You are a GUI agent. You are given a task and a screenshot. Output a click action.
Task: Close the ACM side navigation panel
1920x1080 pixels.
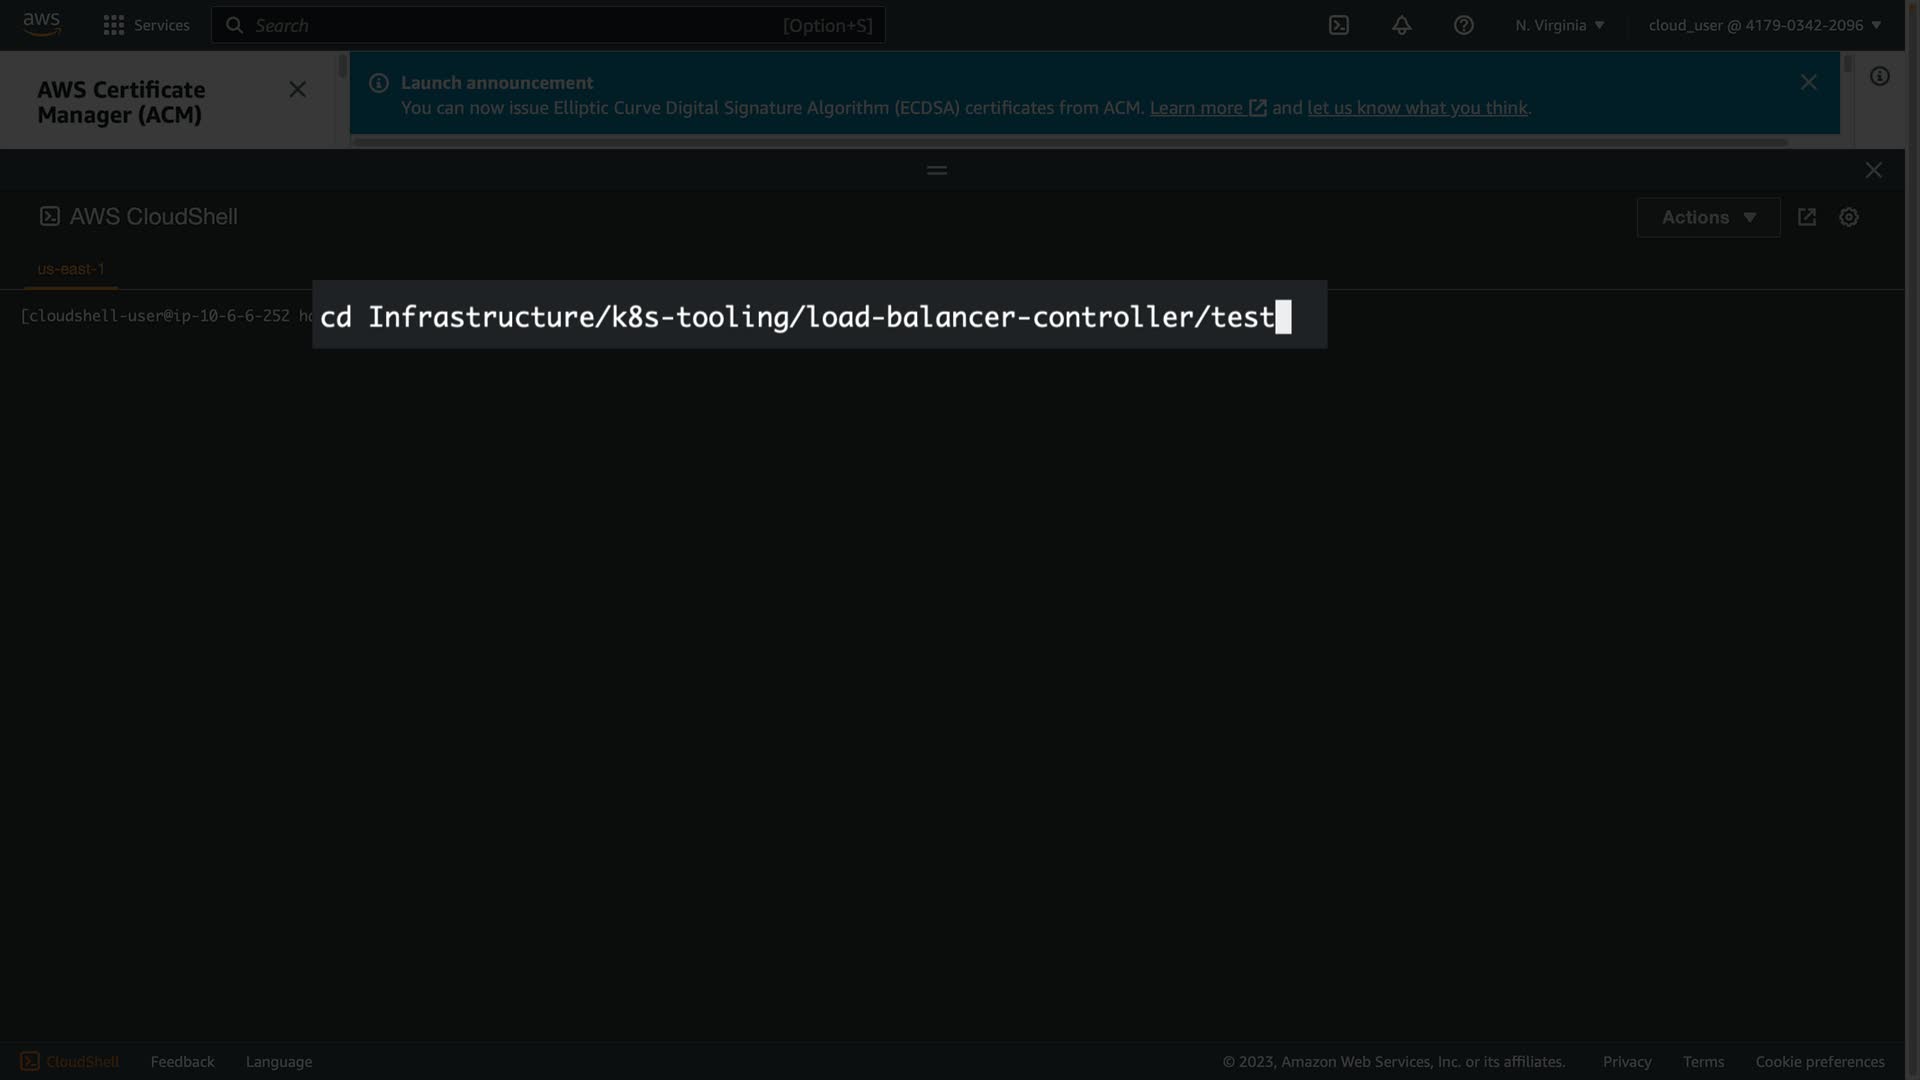point(297,90)
